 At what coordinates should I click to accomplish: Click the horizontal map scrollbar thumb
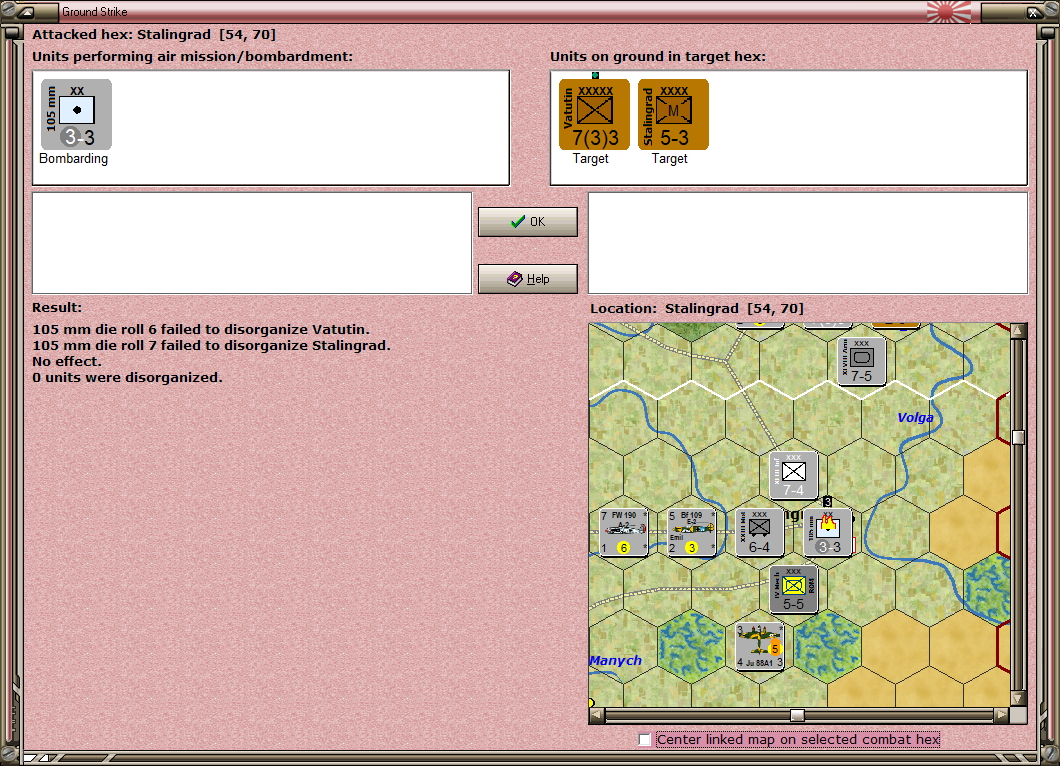click(798, 715)
